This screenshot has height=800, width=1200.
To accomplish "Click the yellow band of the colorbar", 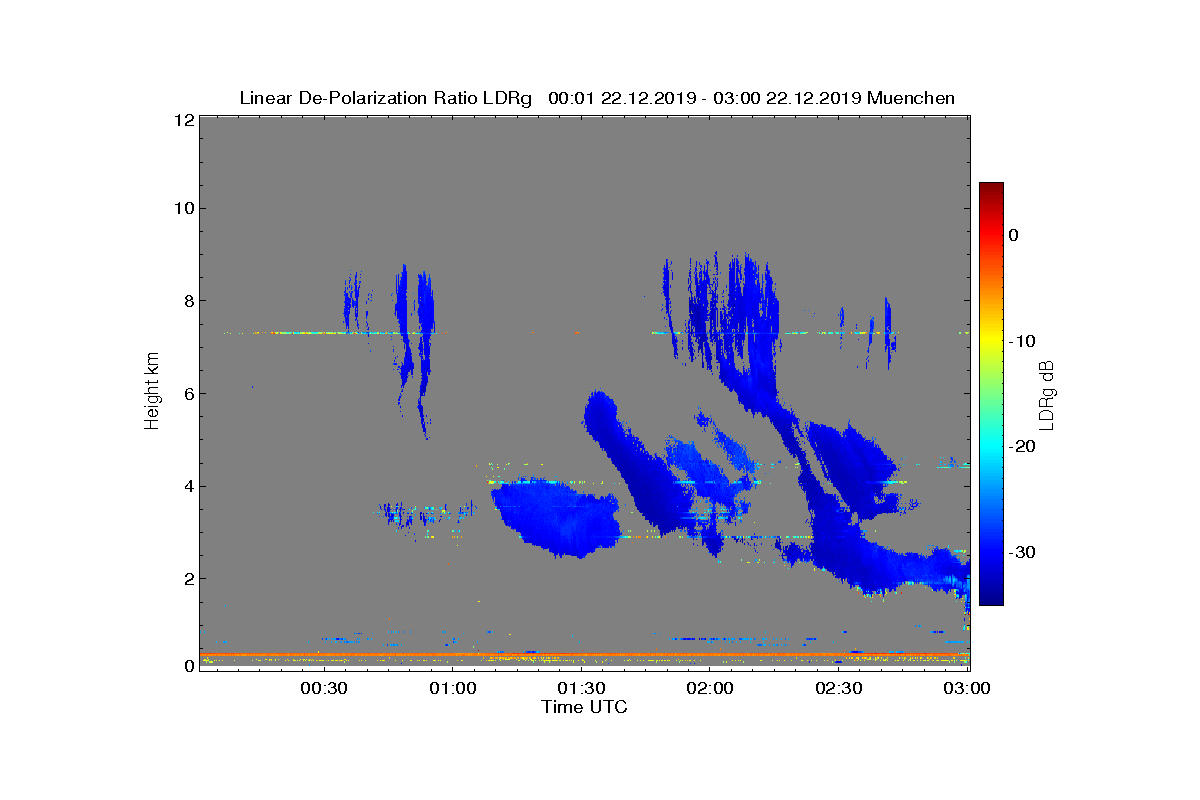I will (991, 340).
